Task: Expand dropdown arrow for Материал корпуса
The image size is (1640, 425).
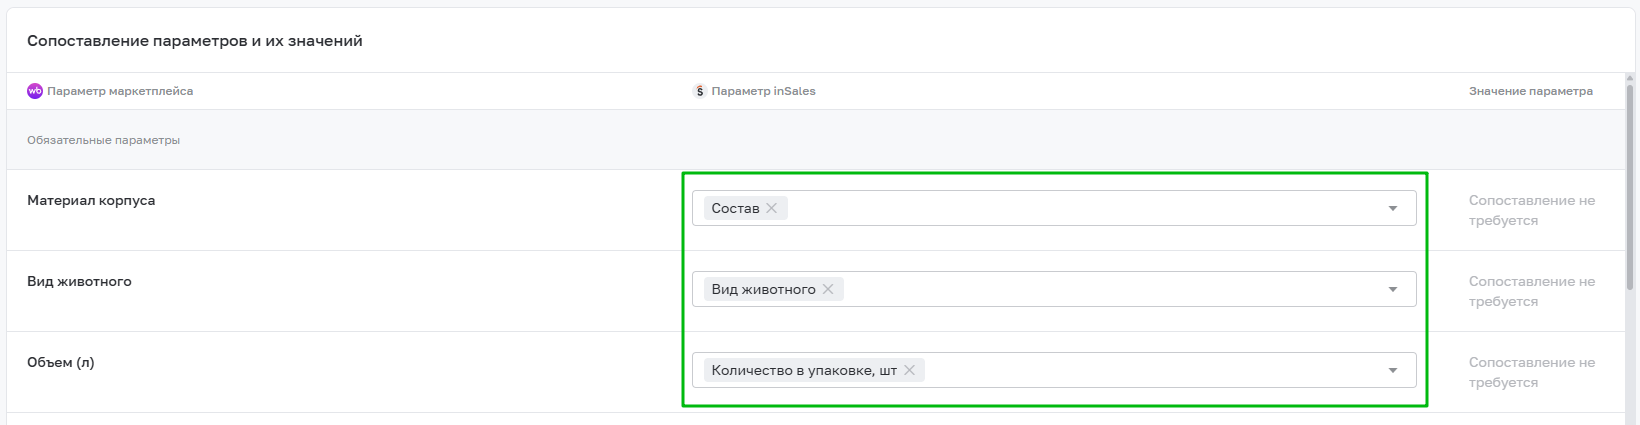Action: point(1392,208)
